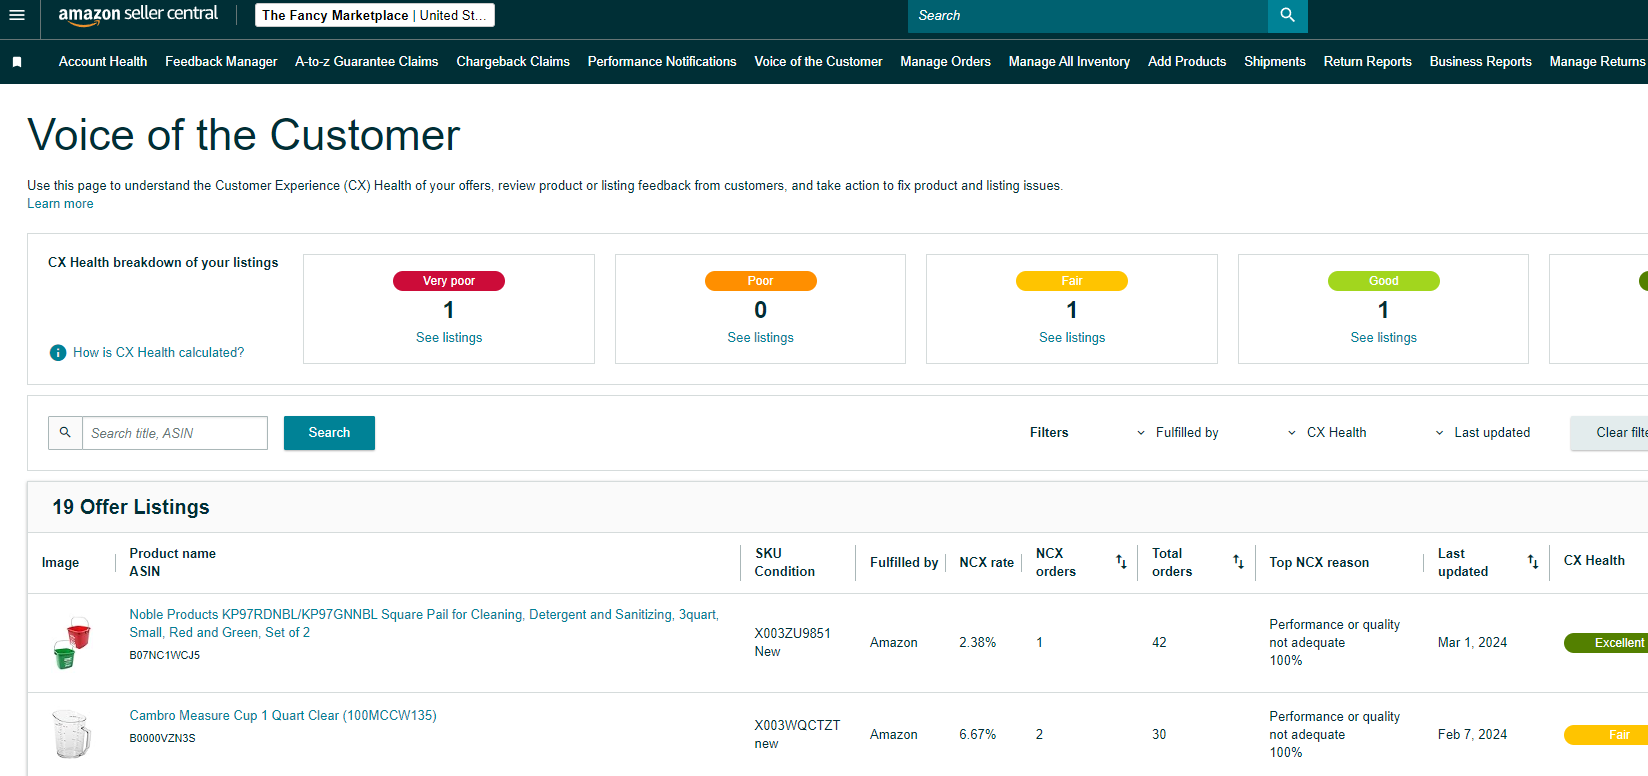This screenshot has width=1648, height=776.
Task: Open Business Reports
Action: [x=1481, y=62]
